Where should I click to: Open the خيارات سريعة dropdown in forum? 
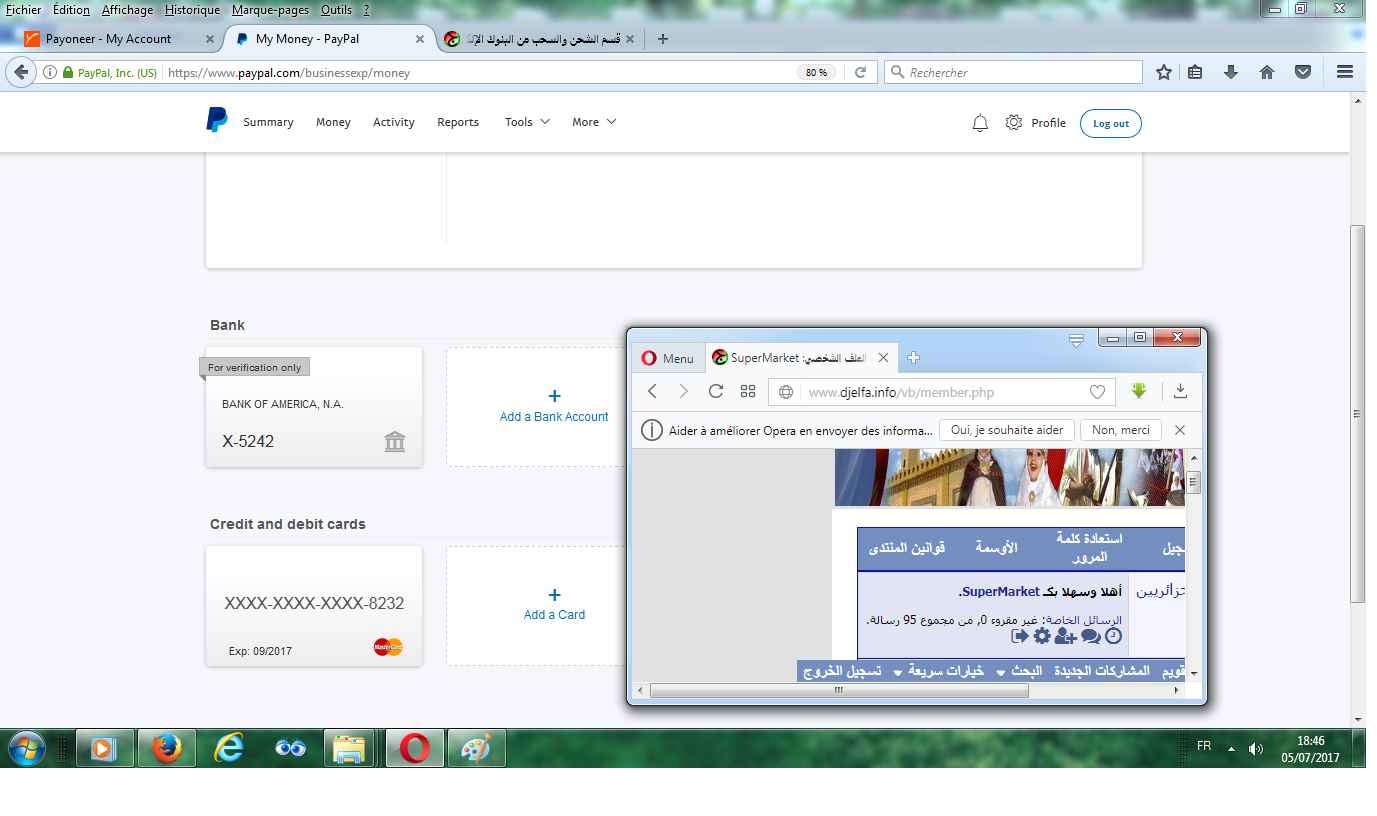(938, 671)
